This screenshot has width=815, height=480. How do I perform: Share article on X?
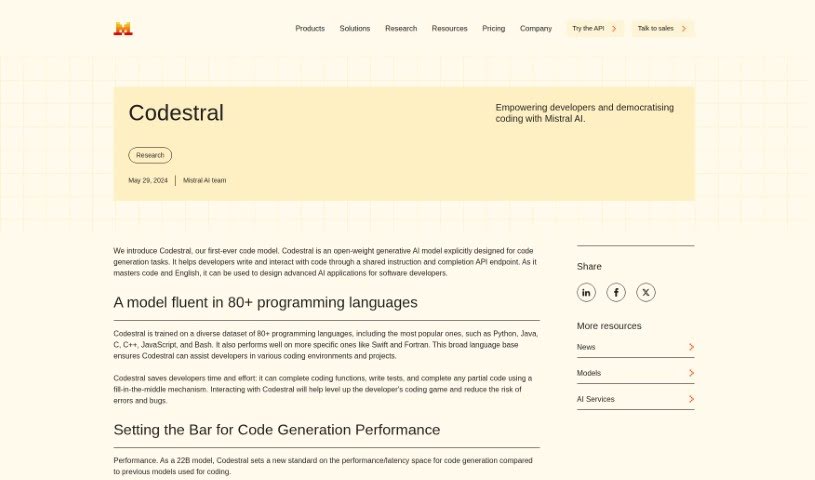646,292
